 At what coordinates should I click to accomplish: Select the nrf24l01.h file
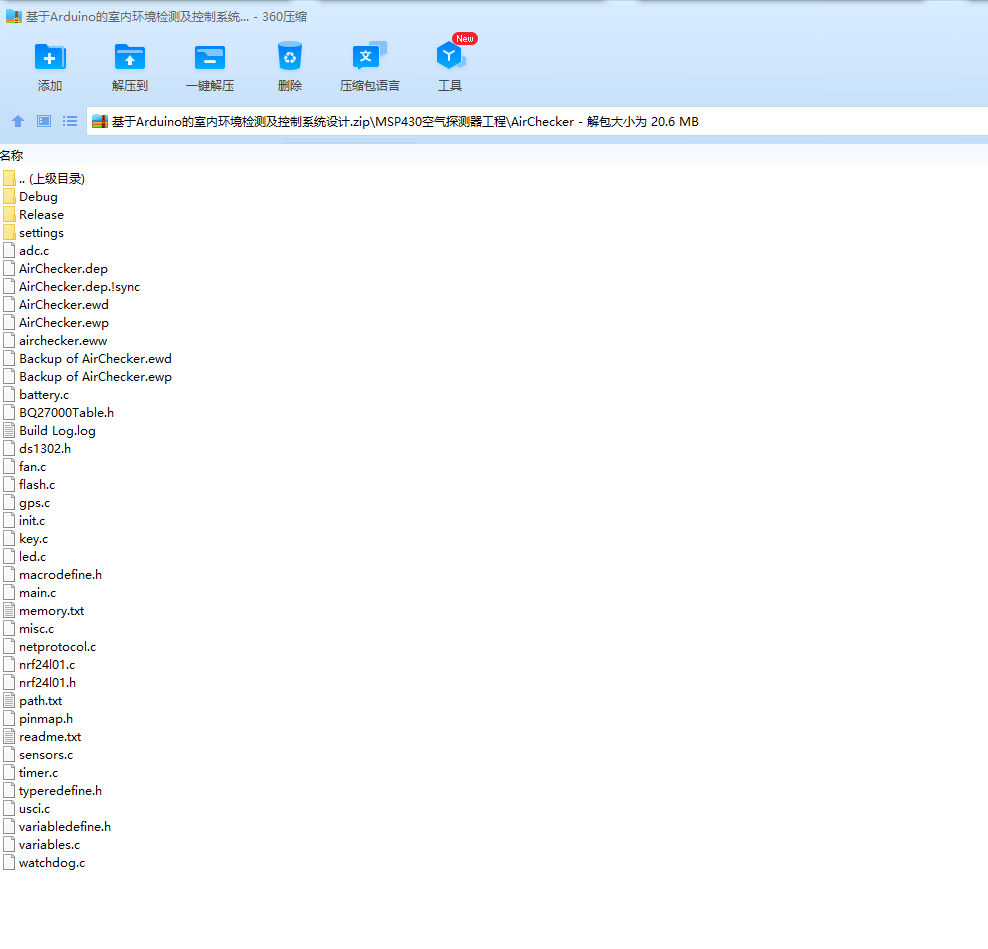click(x=40, y=683)
